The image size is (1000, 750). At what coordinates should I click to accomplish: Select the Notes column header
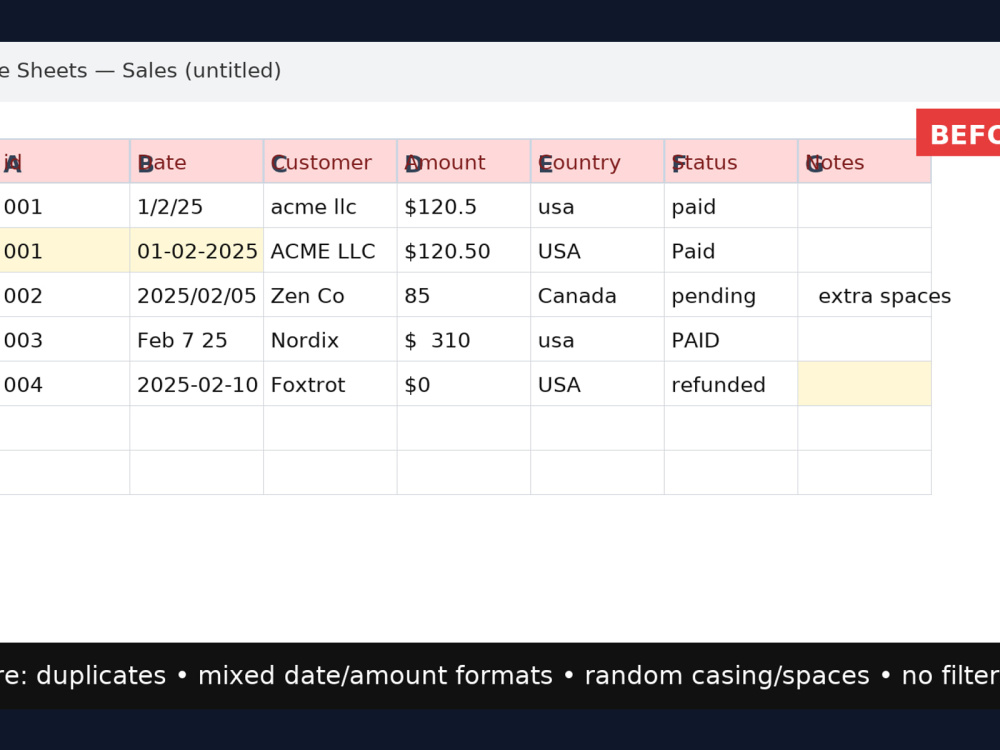point(865,161)
